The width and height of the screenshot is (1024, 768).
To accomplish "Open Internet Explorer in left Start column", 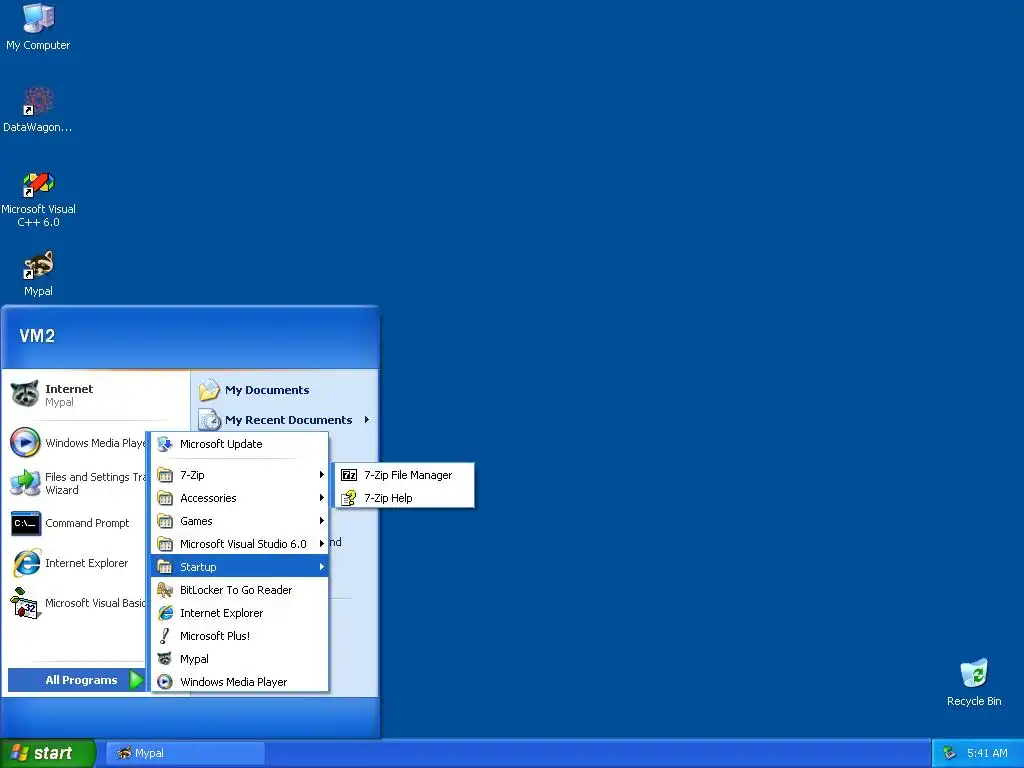I will pos(77,563).
